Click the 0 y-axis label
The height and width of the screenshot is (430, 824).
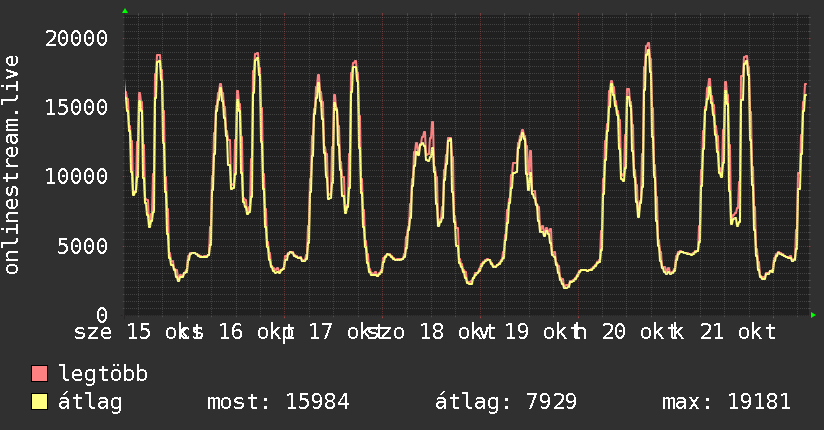click(x=102, y=315)
